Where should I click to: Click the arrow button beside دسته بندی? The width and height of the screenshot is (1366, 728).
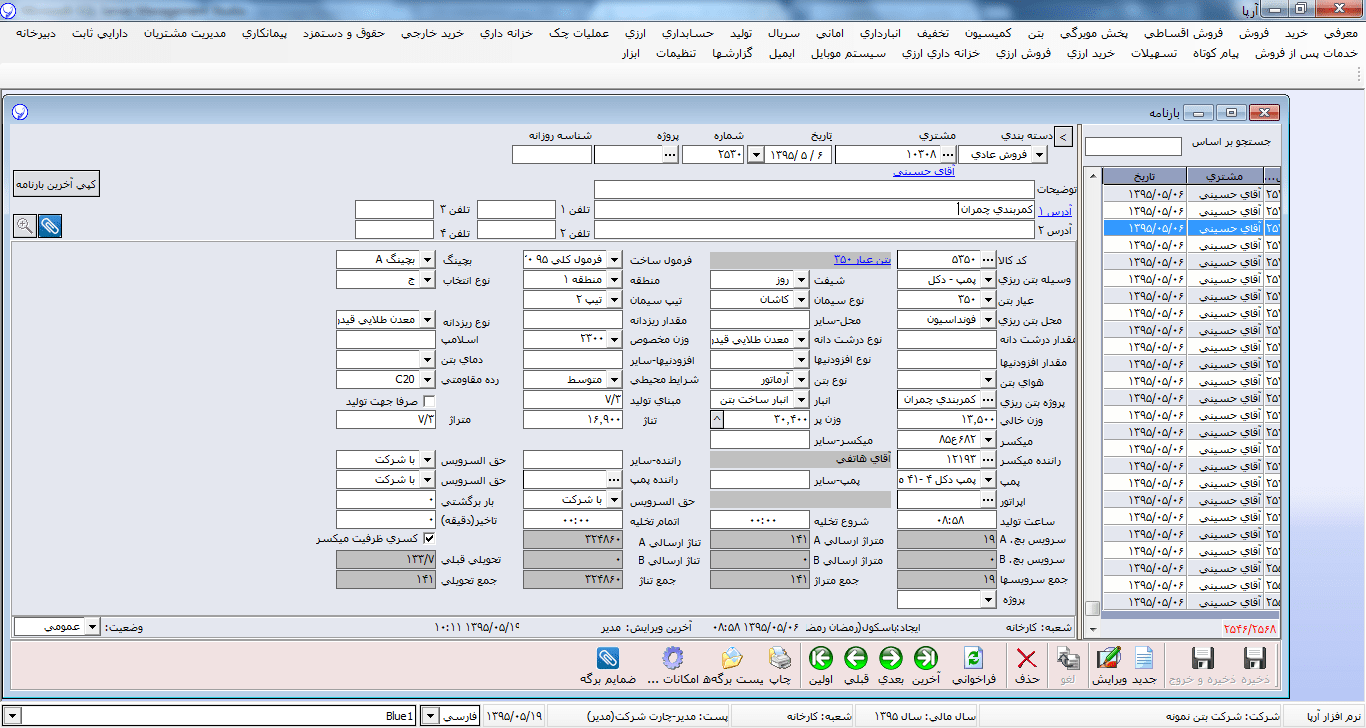[1064, 137]
